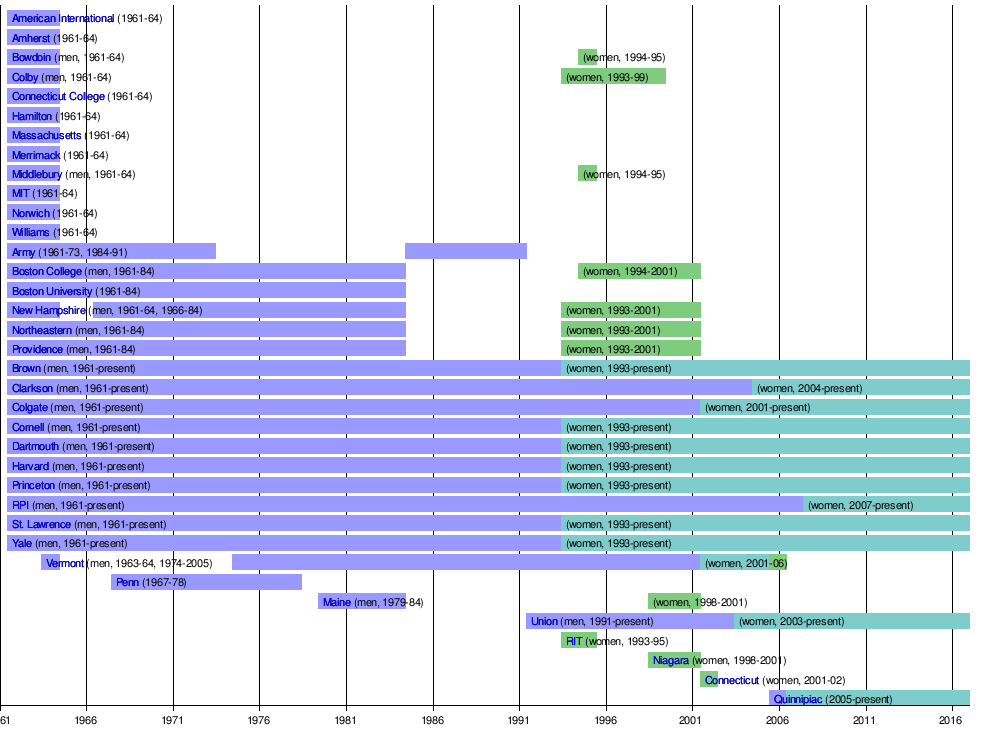Follow the Union link
The image size is (1000, 755).
[x=544, y=621]
